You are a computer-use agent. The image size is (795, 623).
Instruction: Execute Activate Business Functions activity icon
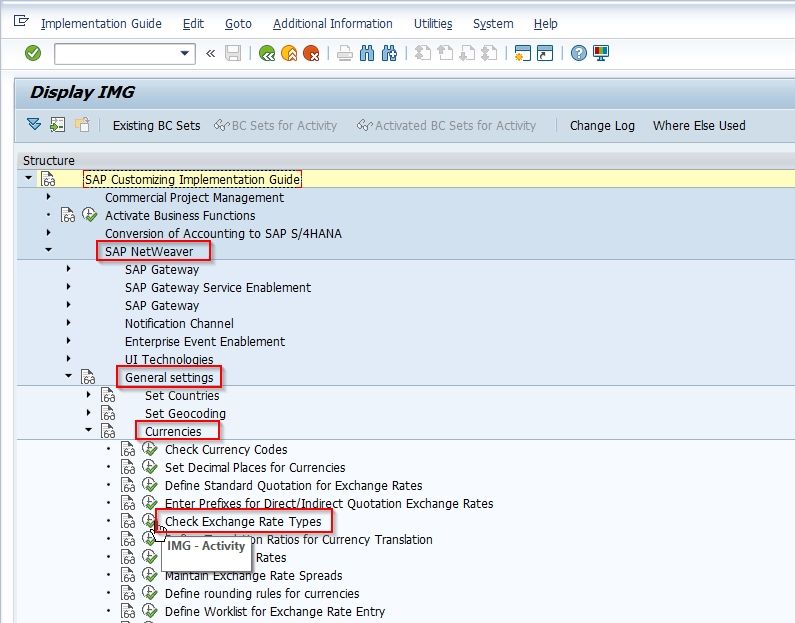[90, 215]
